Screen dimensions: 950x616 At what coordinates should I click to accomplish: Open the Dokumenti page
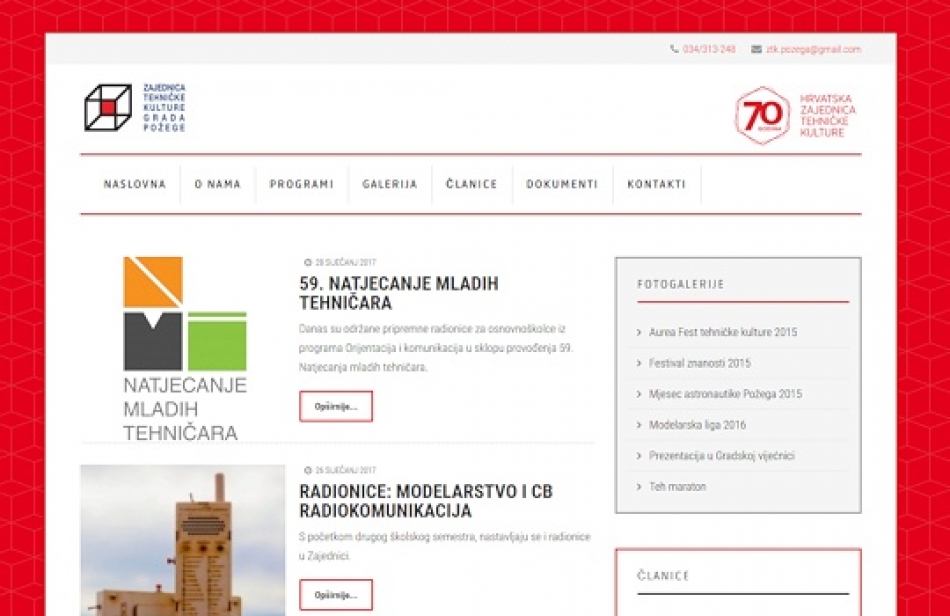click(562, 185)
